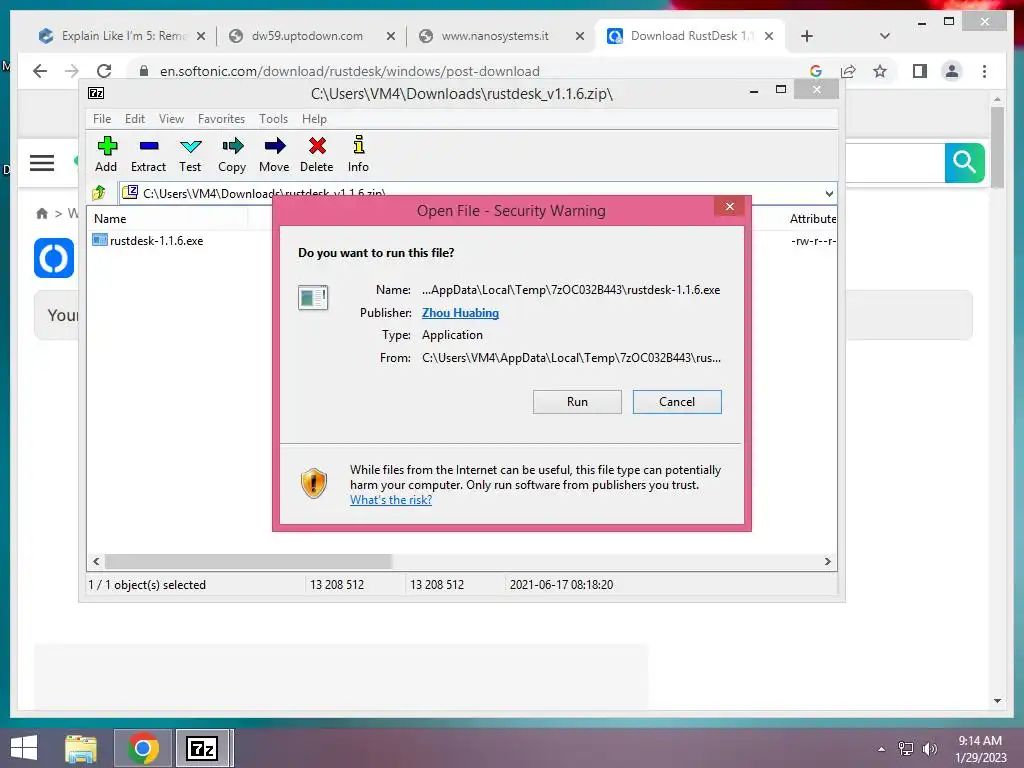Open the Help menu in 7-Zip
The image size is (1024, 768).
[x=314, y=119]
